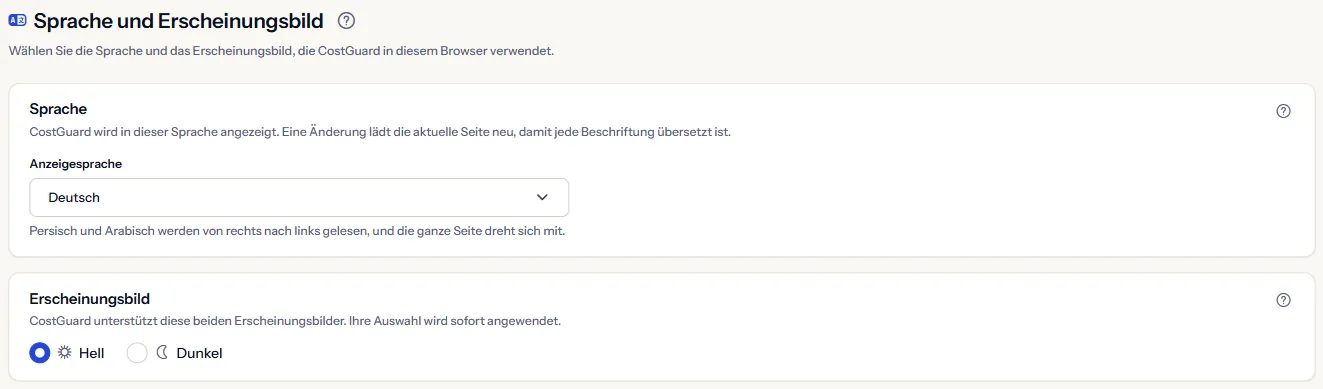Click the moon icon next to Dunkel
1323x389 pixels.
(x=162, y=352)
